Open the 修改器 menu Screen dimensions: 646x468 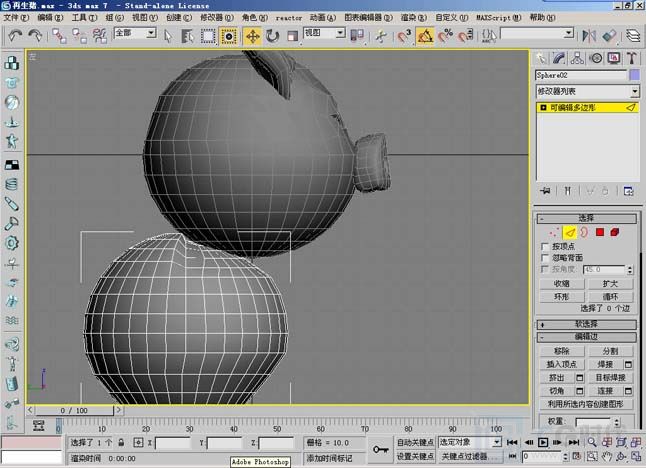click(x=217, y=18)
